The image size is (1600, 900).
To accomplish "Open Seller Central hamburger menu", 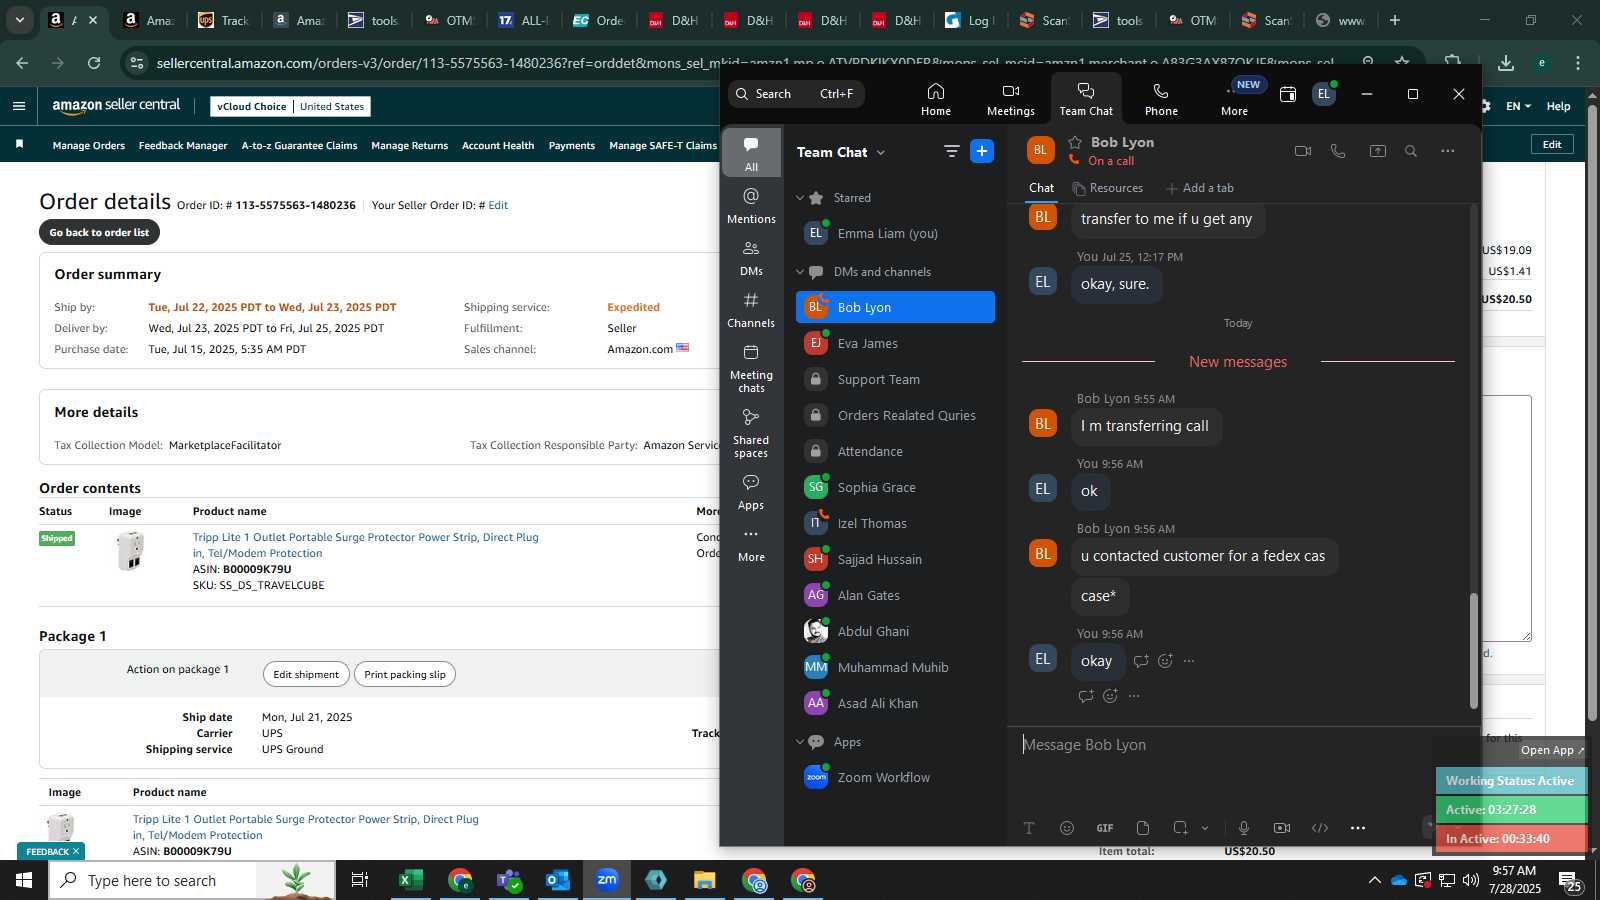I will click(19, 106).
